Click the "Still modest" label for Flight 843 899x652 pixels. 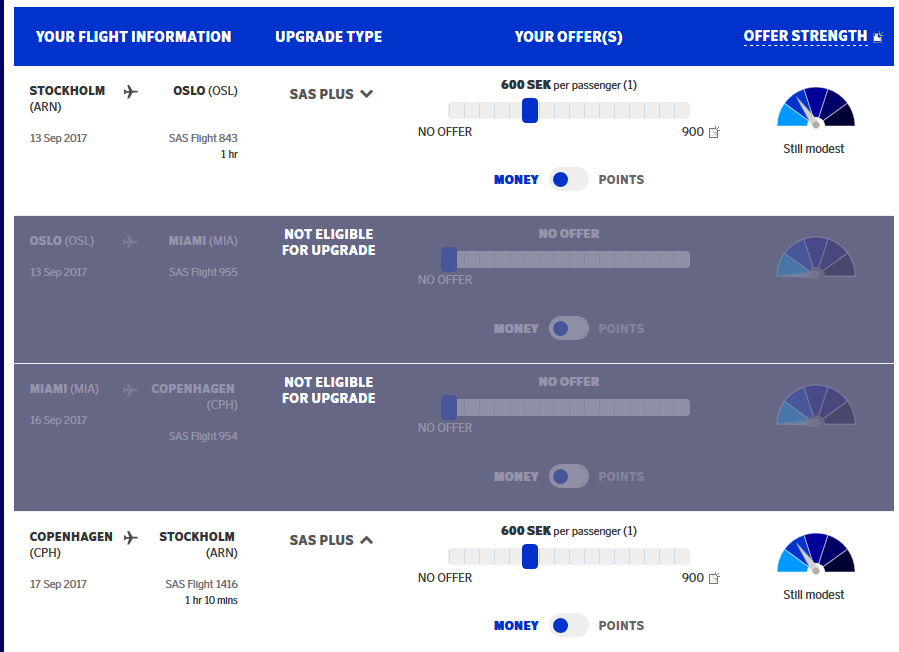click(813, 149)
